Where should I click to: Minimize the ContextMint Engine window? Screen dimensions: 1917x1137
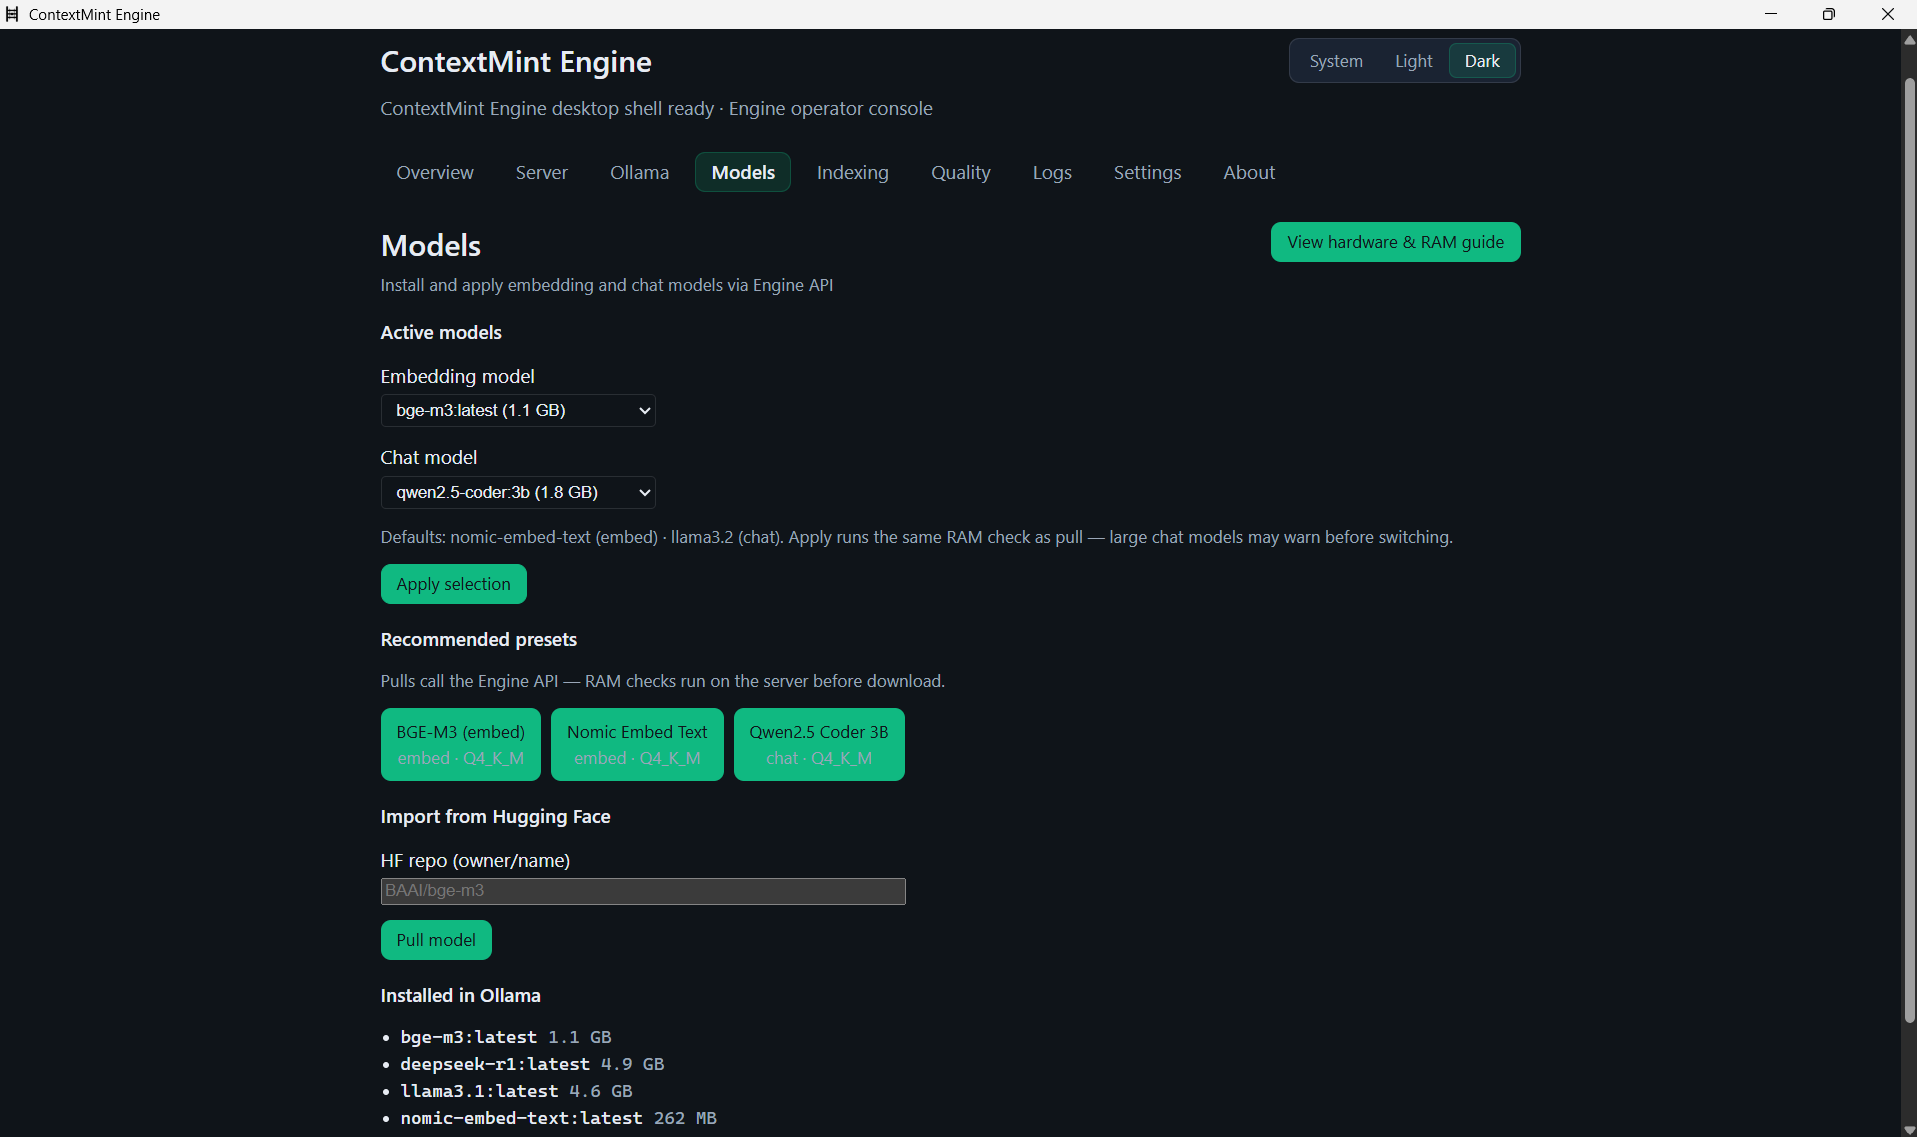pos(1771,14)
